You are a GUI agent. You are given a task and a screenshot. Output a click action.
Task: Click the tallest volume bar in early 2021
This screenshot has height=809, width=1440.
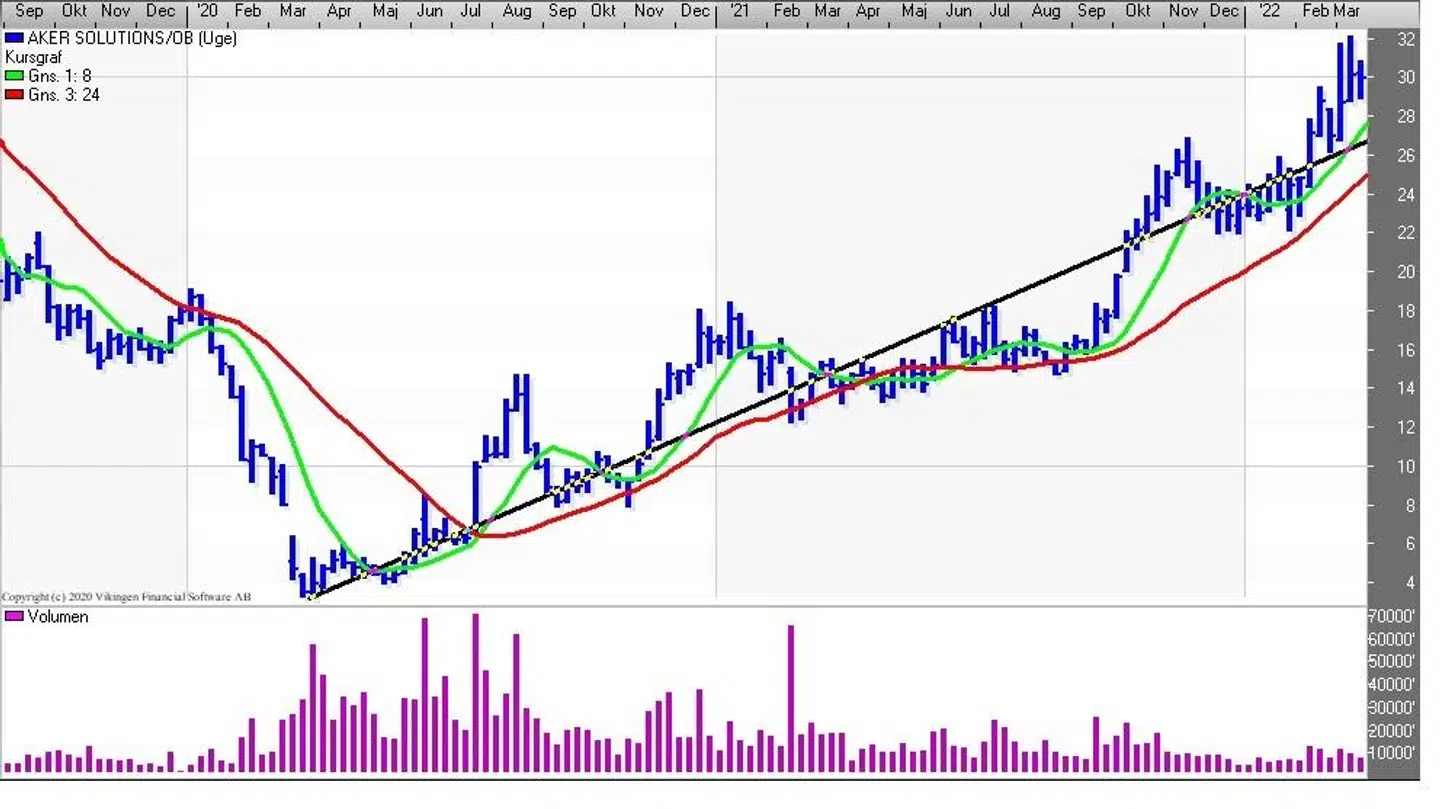pyautogui.click(x=790, y=698)
